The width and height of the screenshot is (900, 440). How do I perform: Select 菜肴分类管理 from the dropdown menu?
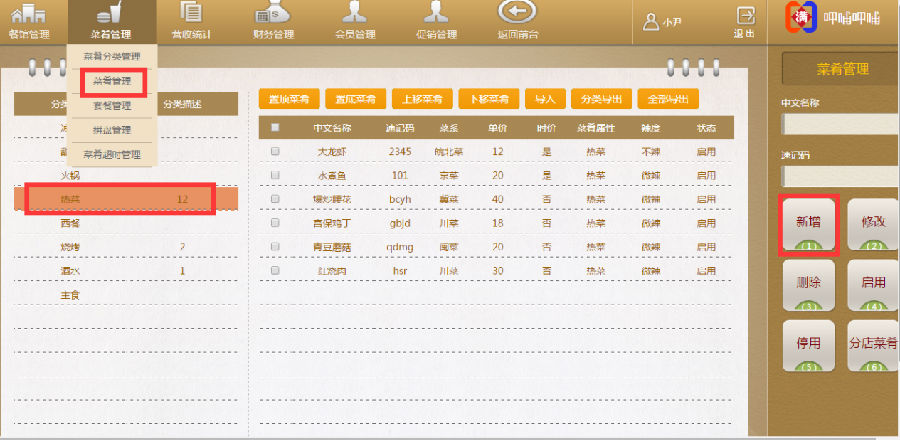(111, 57)
